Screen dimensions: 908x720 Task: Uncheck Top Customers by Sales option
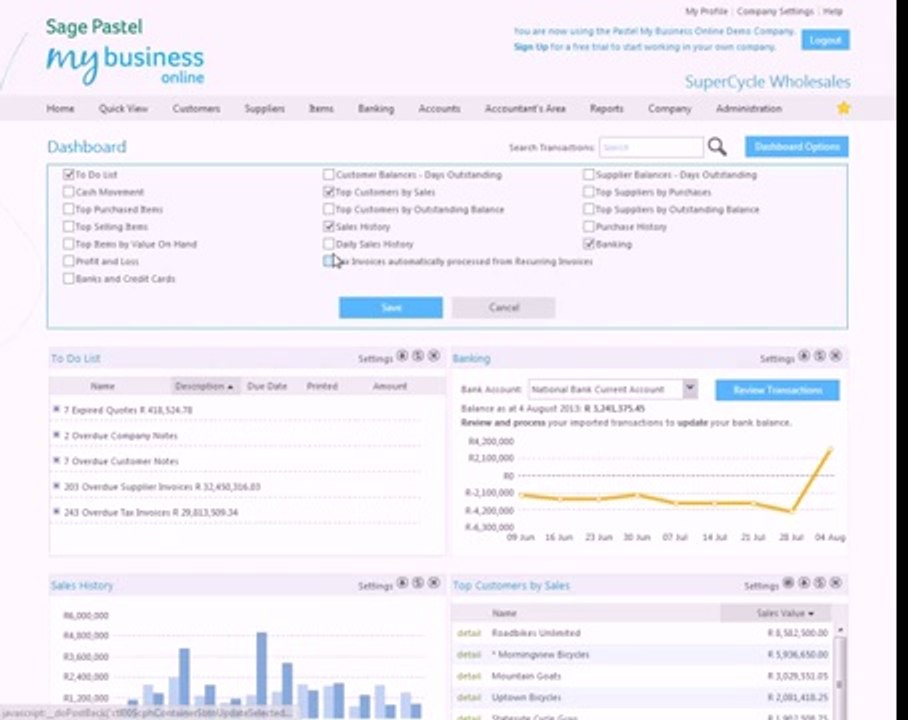point(328,192)
